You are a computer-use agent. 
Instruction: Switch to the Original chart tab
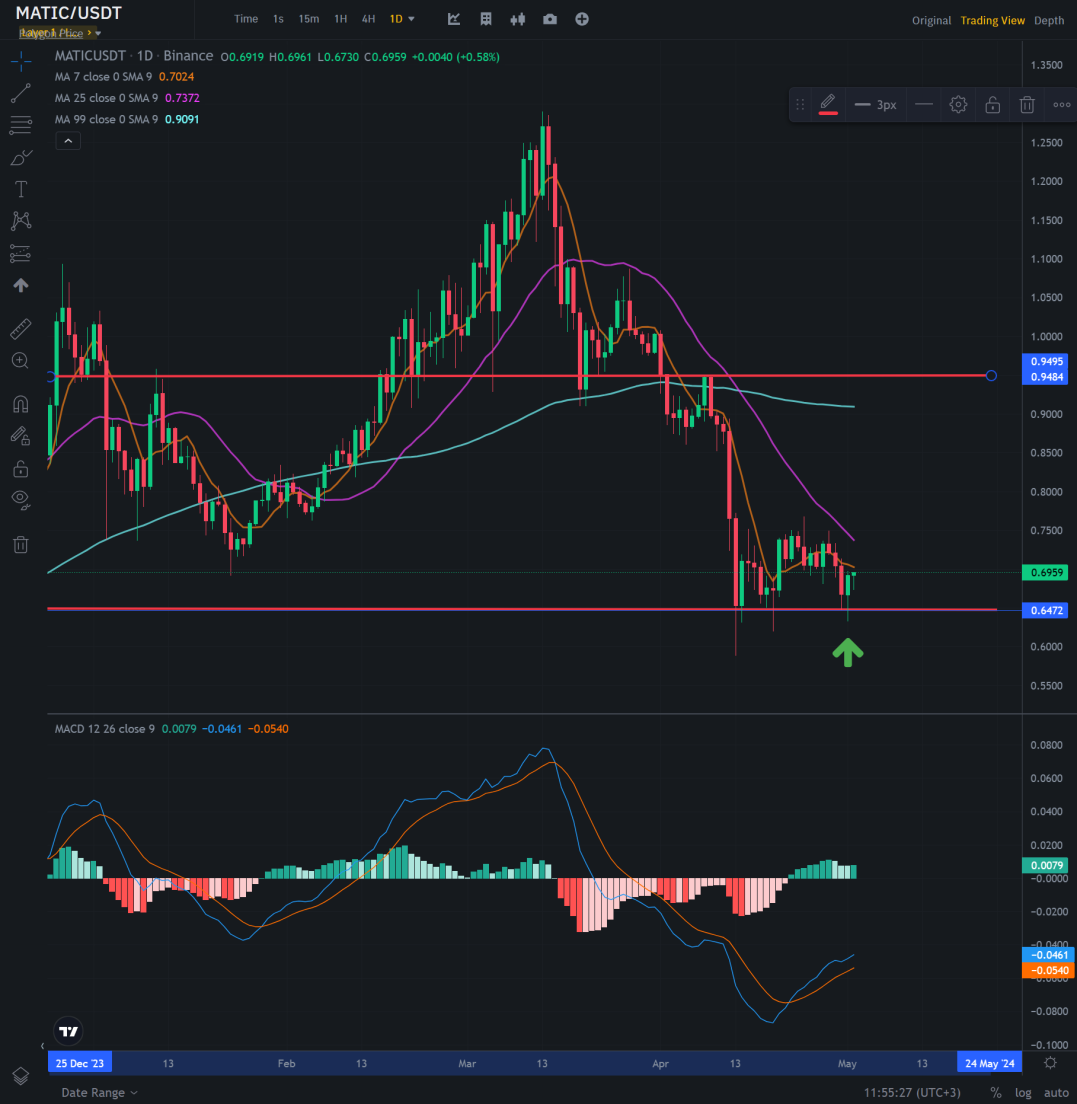coord(931,19)
